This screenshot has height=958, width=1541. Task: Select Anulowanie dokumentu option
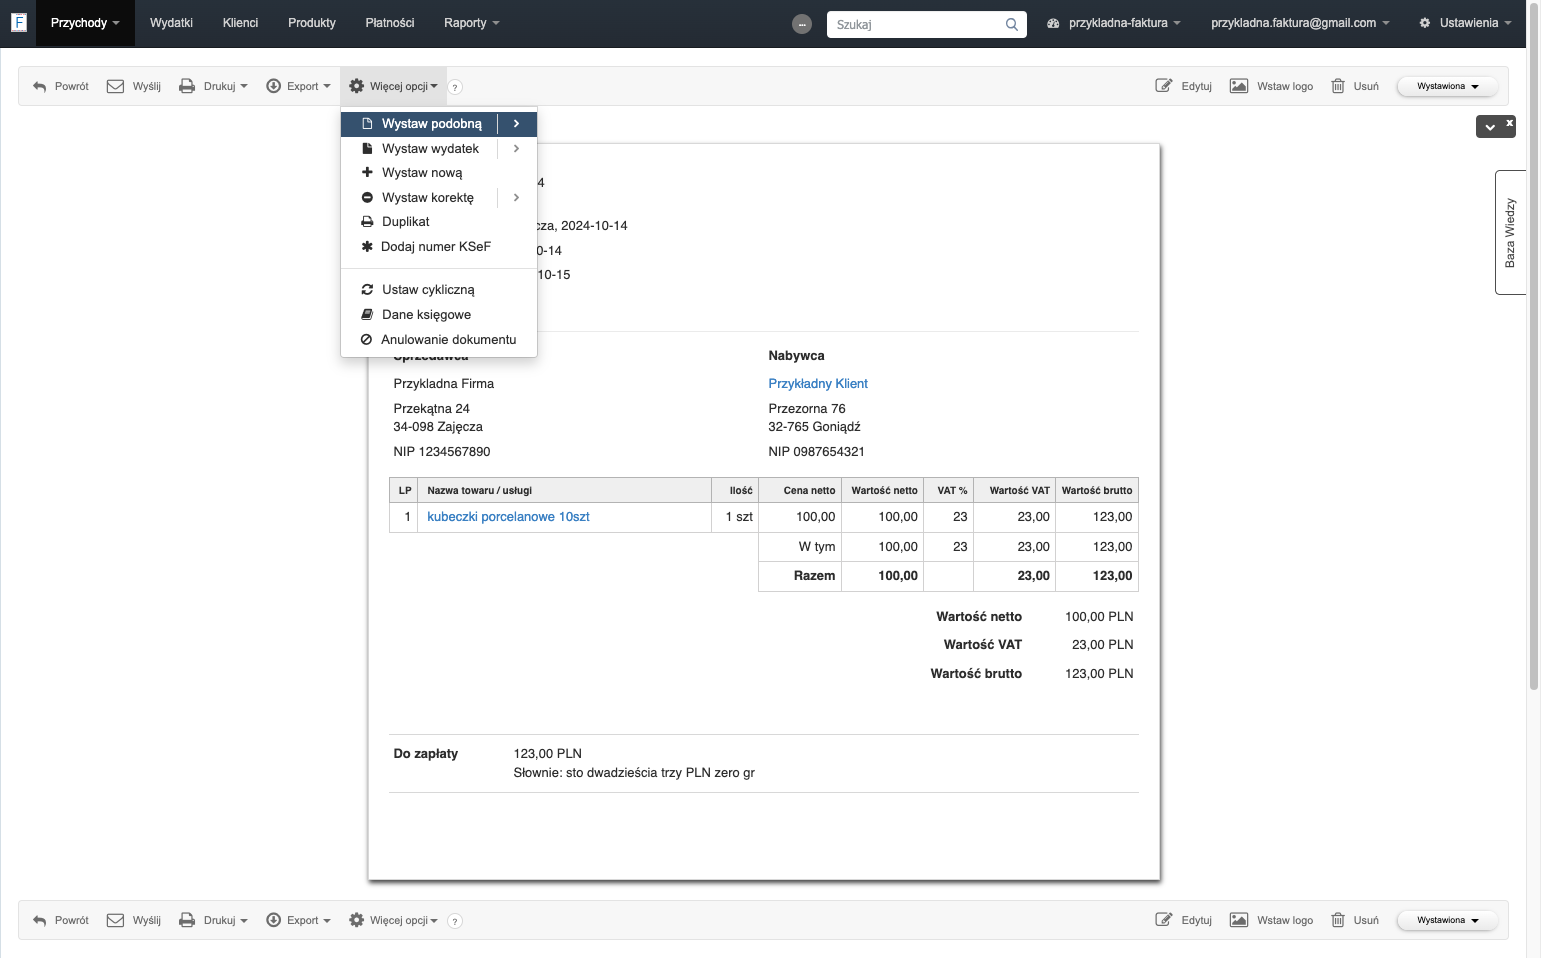point(439,340)
